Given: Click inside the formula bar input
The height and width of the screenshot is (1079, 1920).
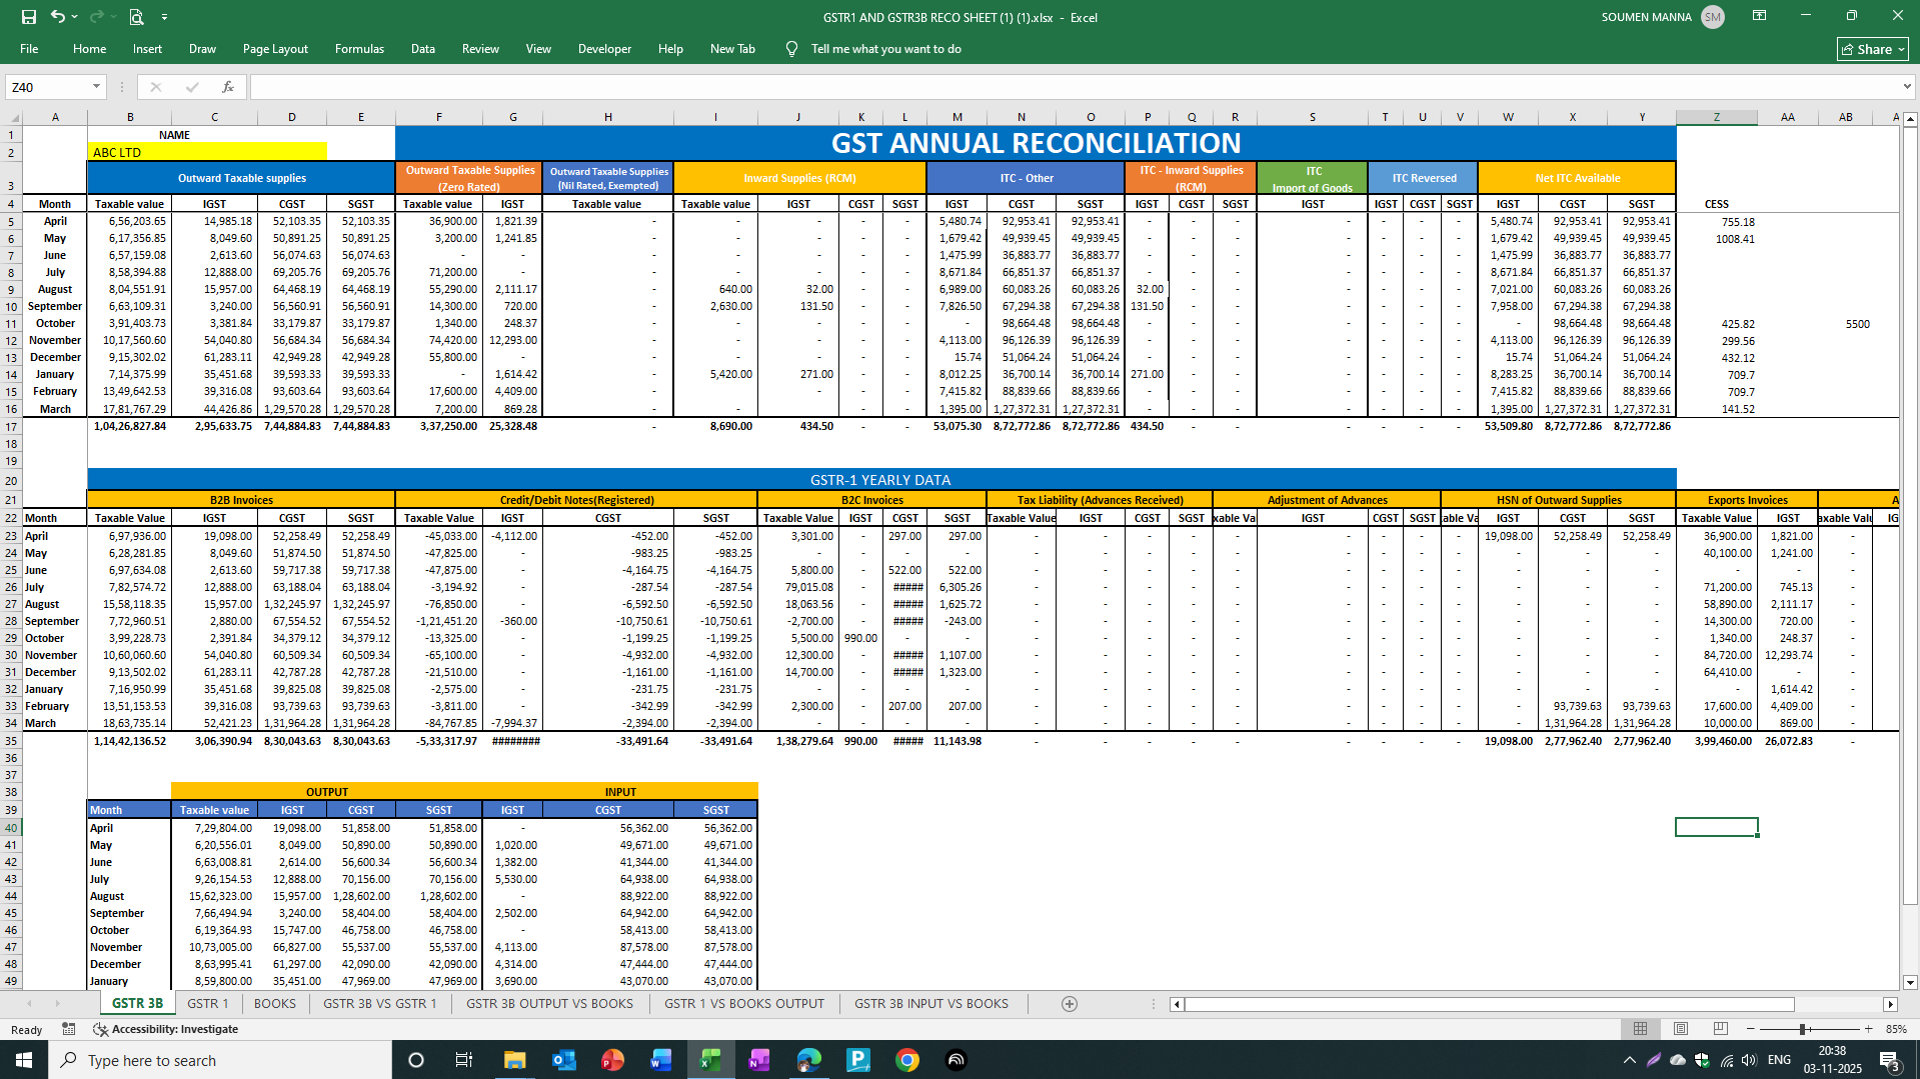Looking at the screenshot, I should [x=1074, y=87].
